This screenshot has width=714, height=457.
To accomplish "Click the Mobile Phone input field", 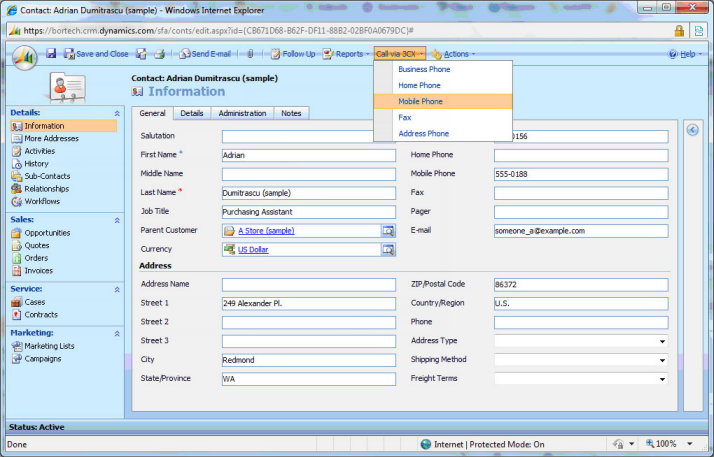I will [x=581, y=174].
